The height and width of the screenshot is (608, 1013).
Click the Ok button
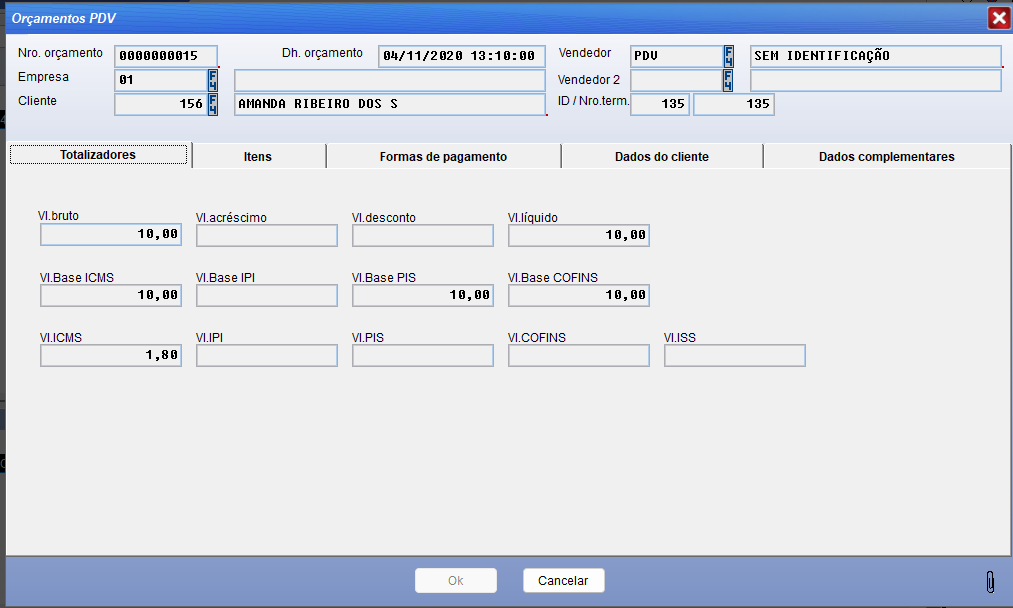455,580
